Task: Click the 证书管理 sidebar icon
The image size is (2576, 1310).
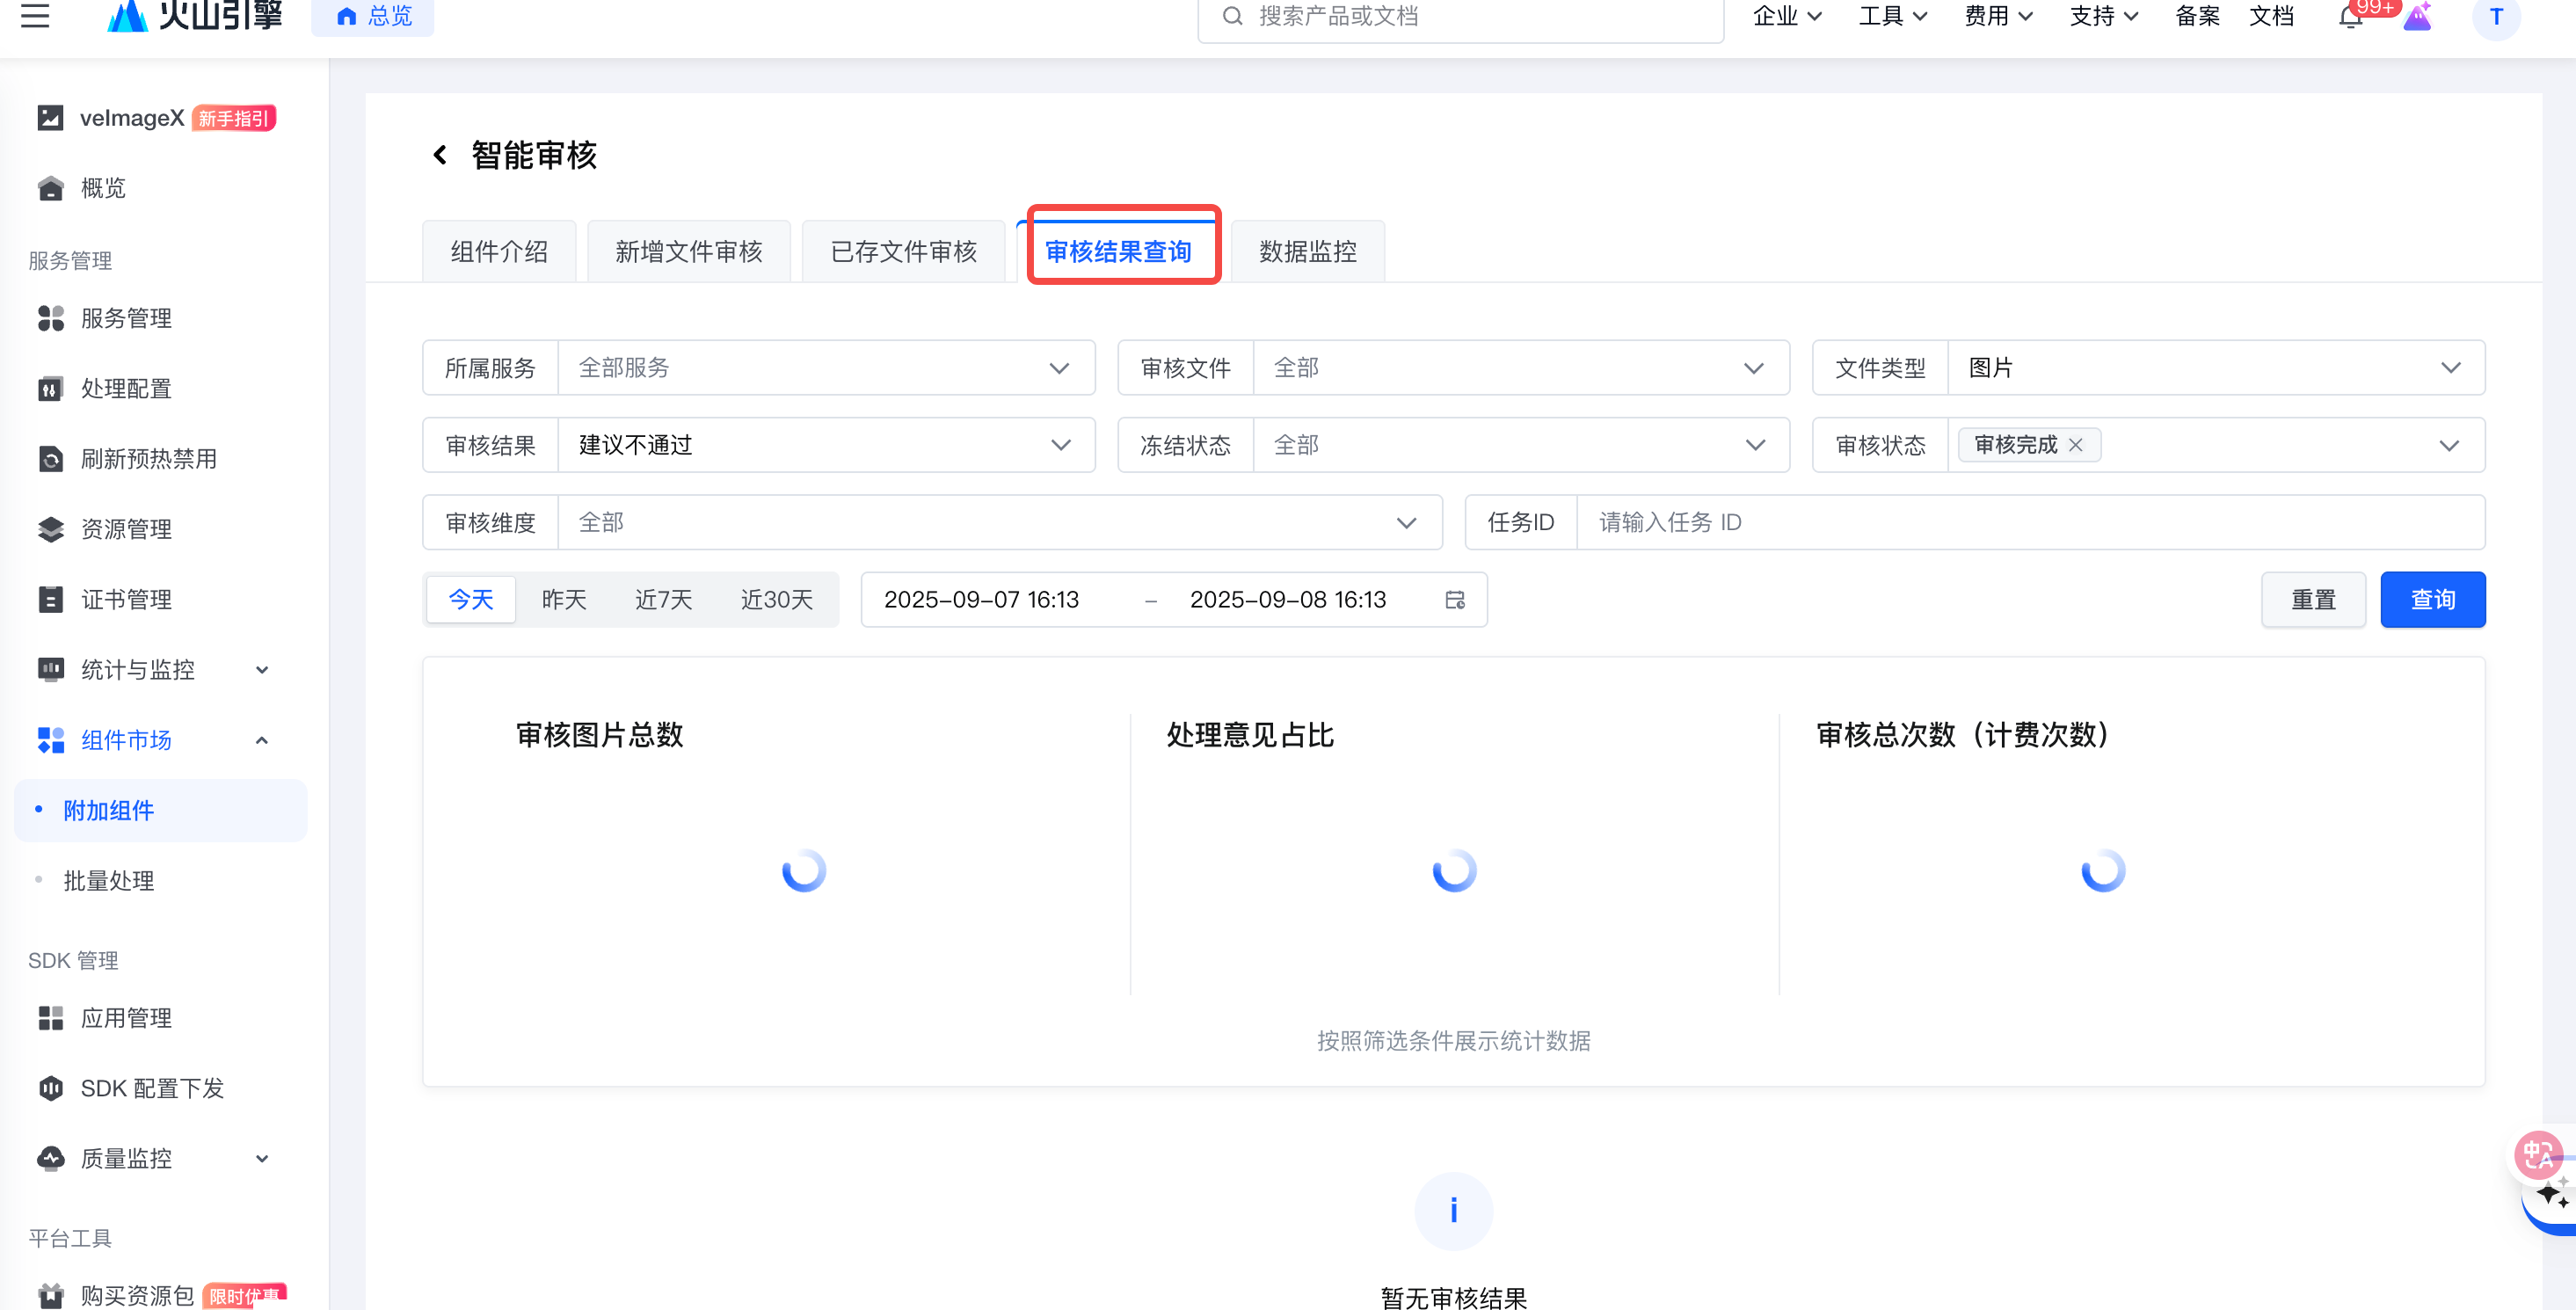Action: point(50,599)
